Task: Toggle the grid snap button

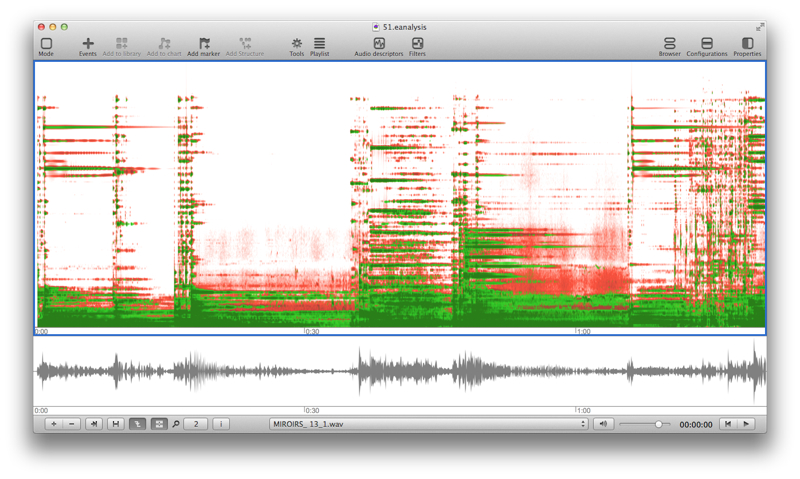Action: [x=159, y=424]
